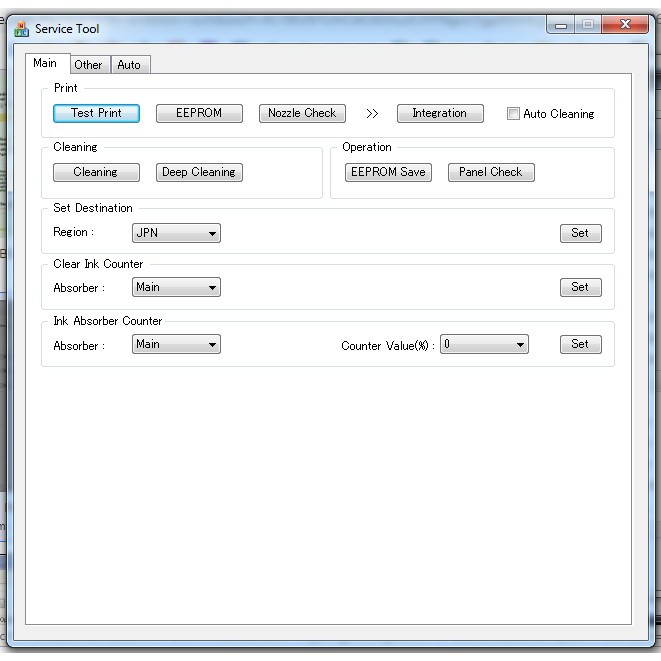This screenshot has width=661, height=661.
Task: Click Set for Clear Ink Counter
Action: 580,288
